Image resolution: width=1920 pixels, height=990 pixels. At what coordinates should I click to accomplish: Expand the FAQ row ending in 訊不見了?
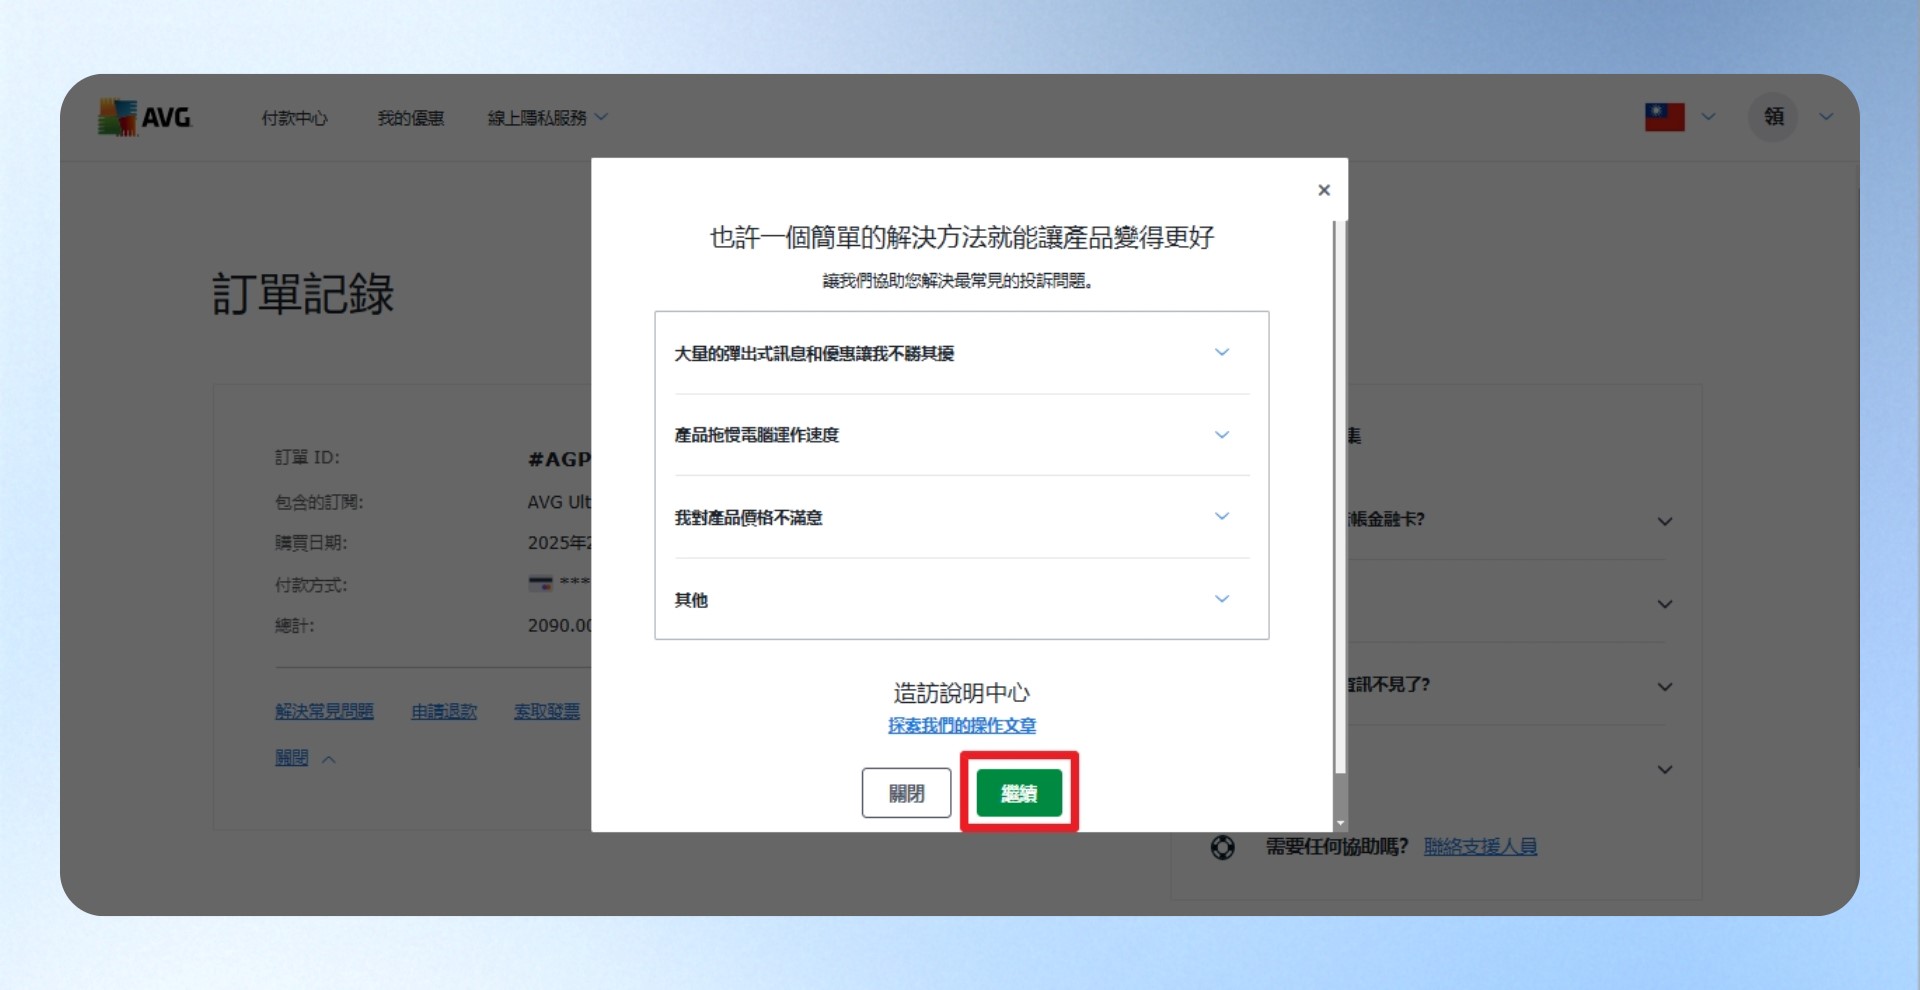click(1508, 685)
